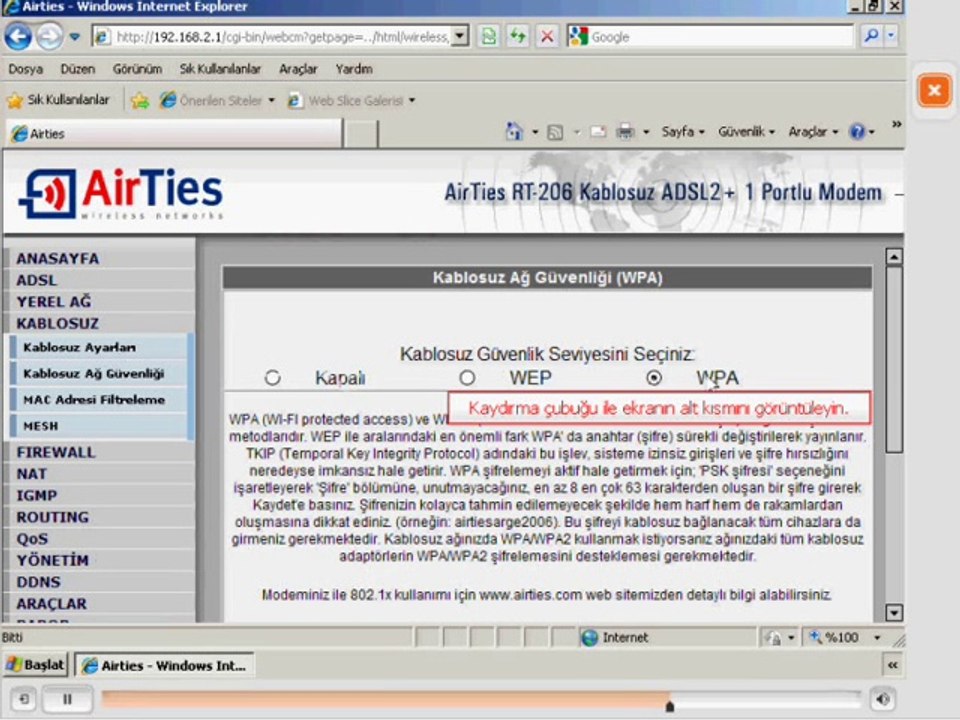Image resolution: width=960 pixels, height=720 pixels.
Task: Expand the command bar overflow chevron
Action: point(896,124)
